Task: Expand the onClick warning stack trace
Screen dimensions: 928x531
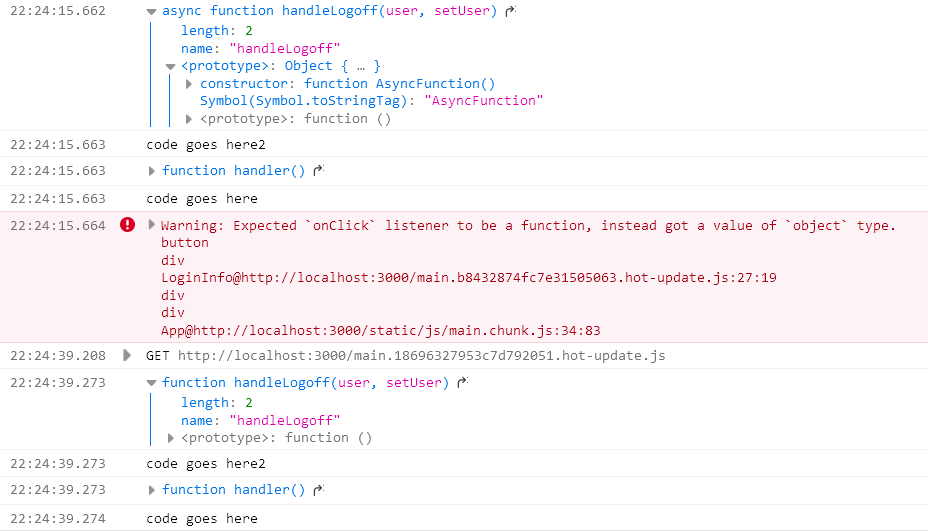Action: [152, 225]
